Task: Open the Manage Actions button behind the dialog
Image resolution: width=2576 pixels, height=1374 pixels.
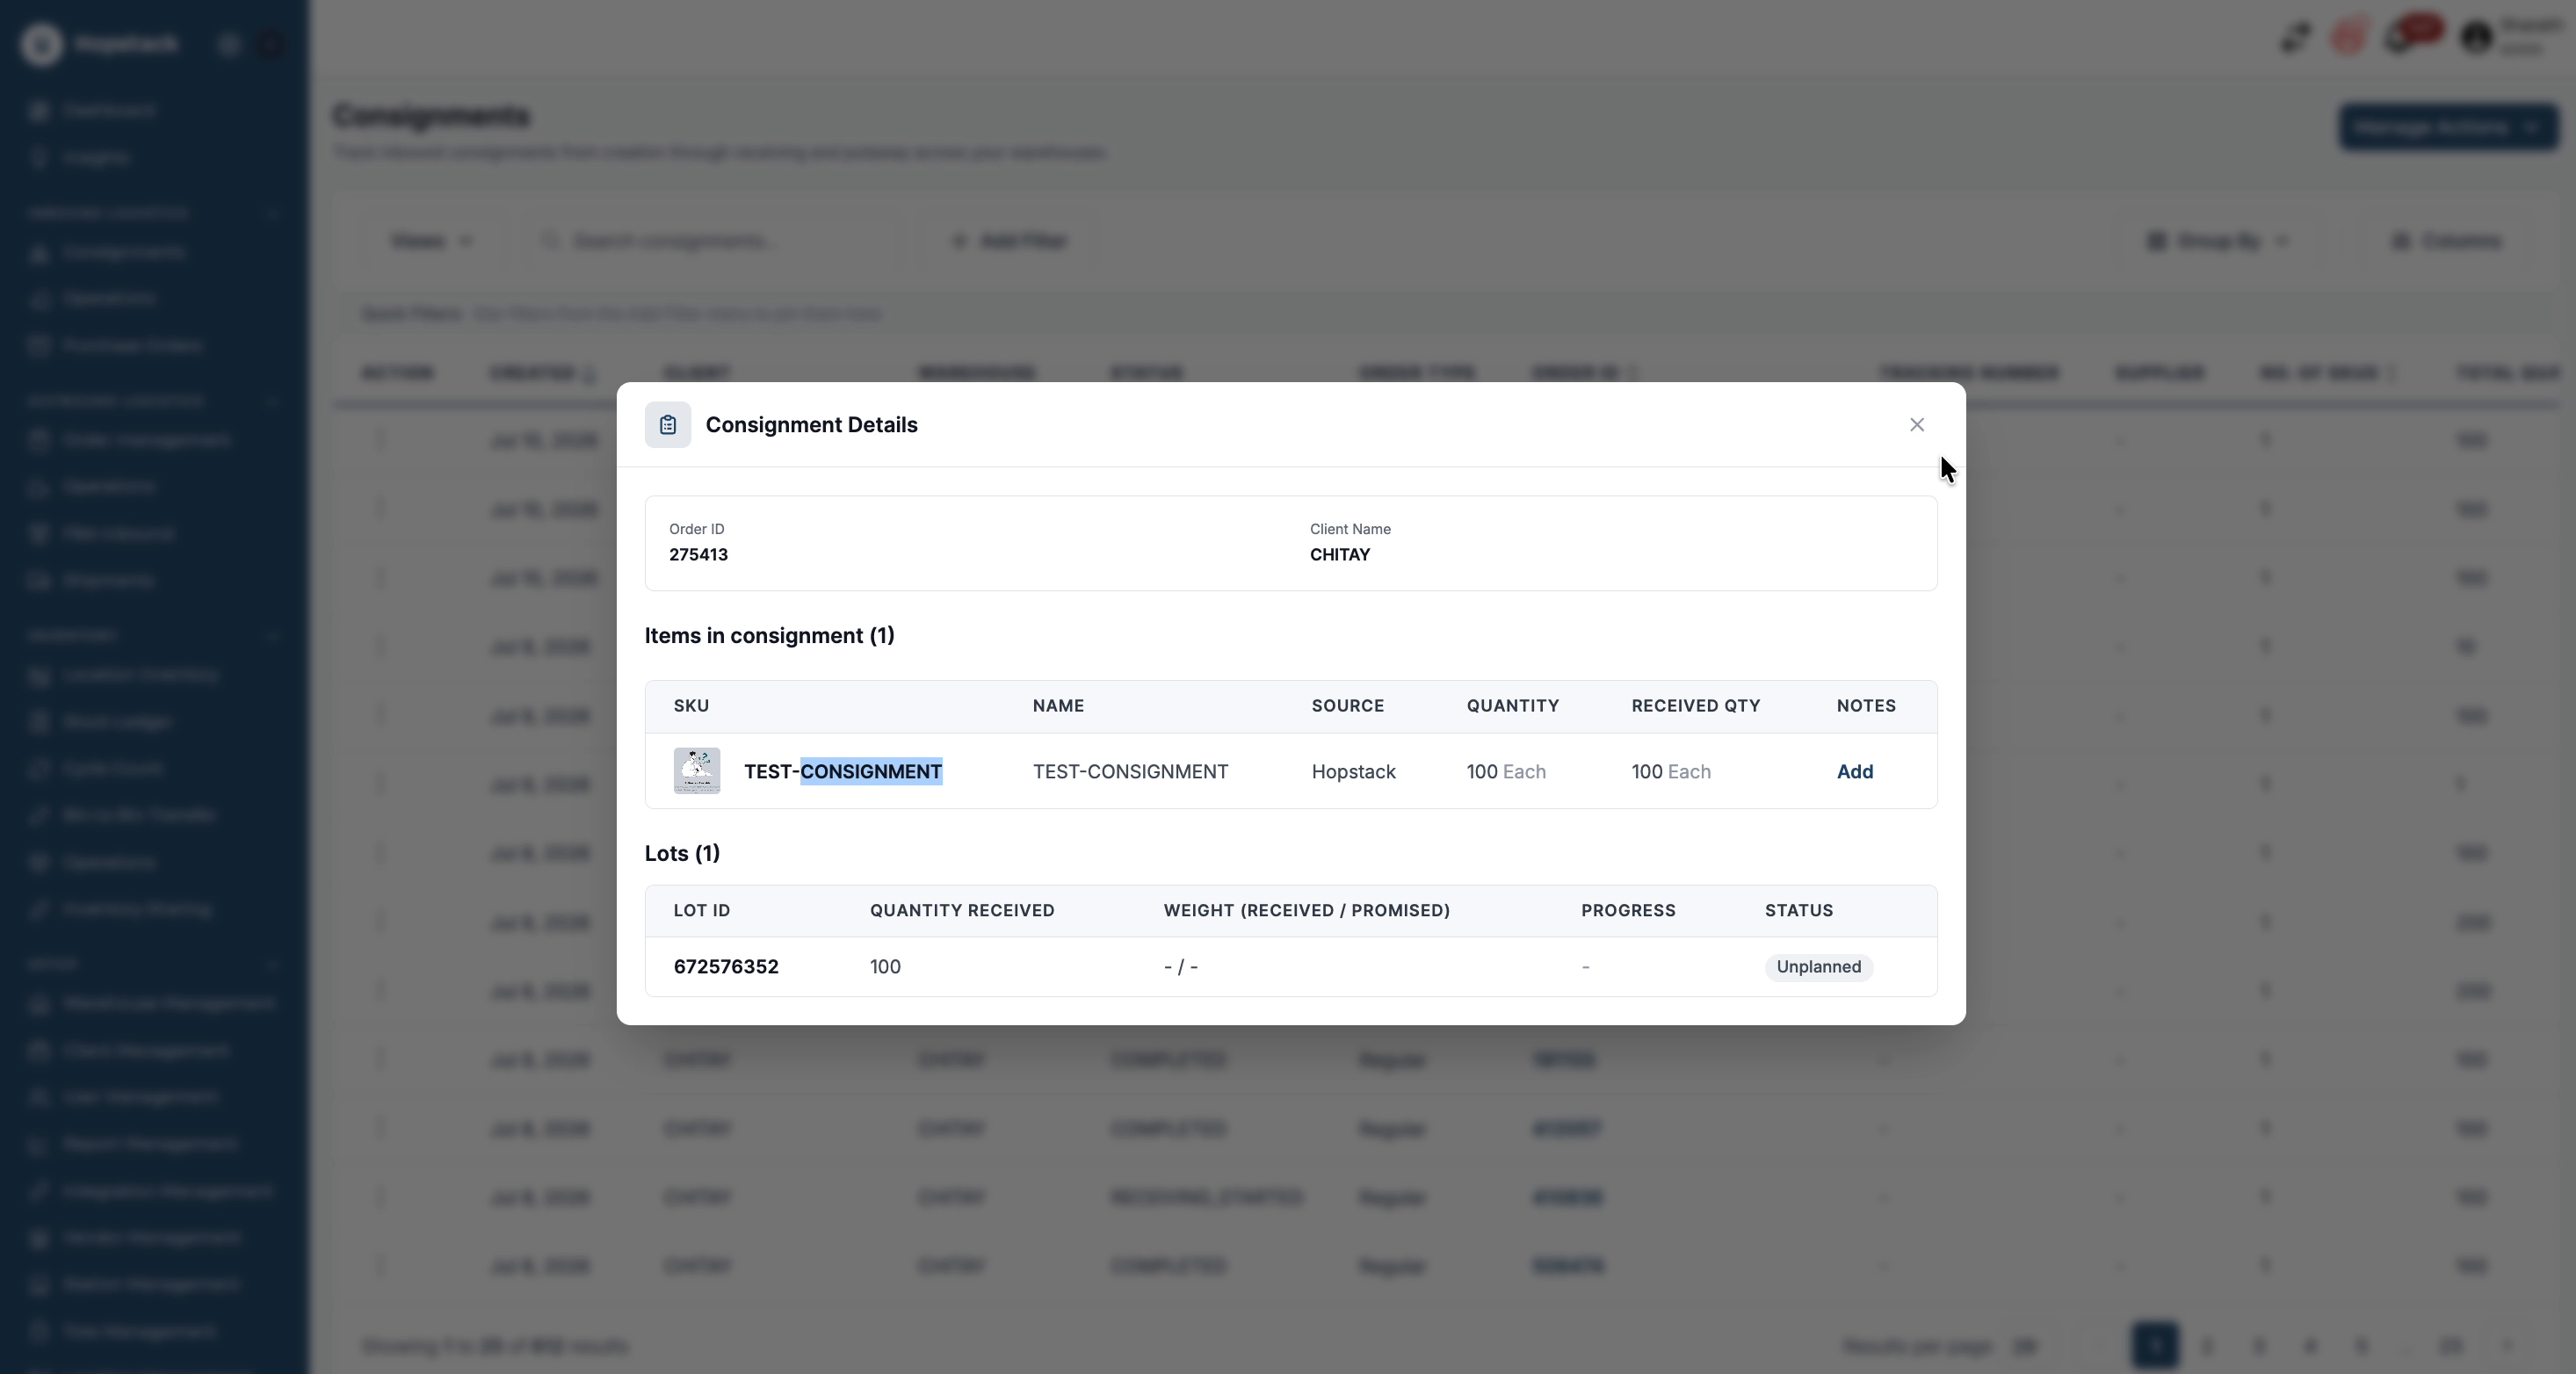Action: click(x=2448, y=127)
